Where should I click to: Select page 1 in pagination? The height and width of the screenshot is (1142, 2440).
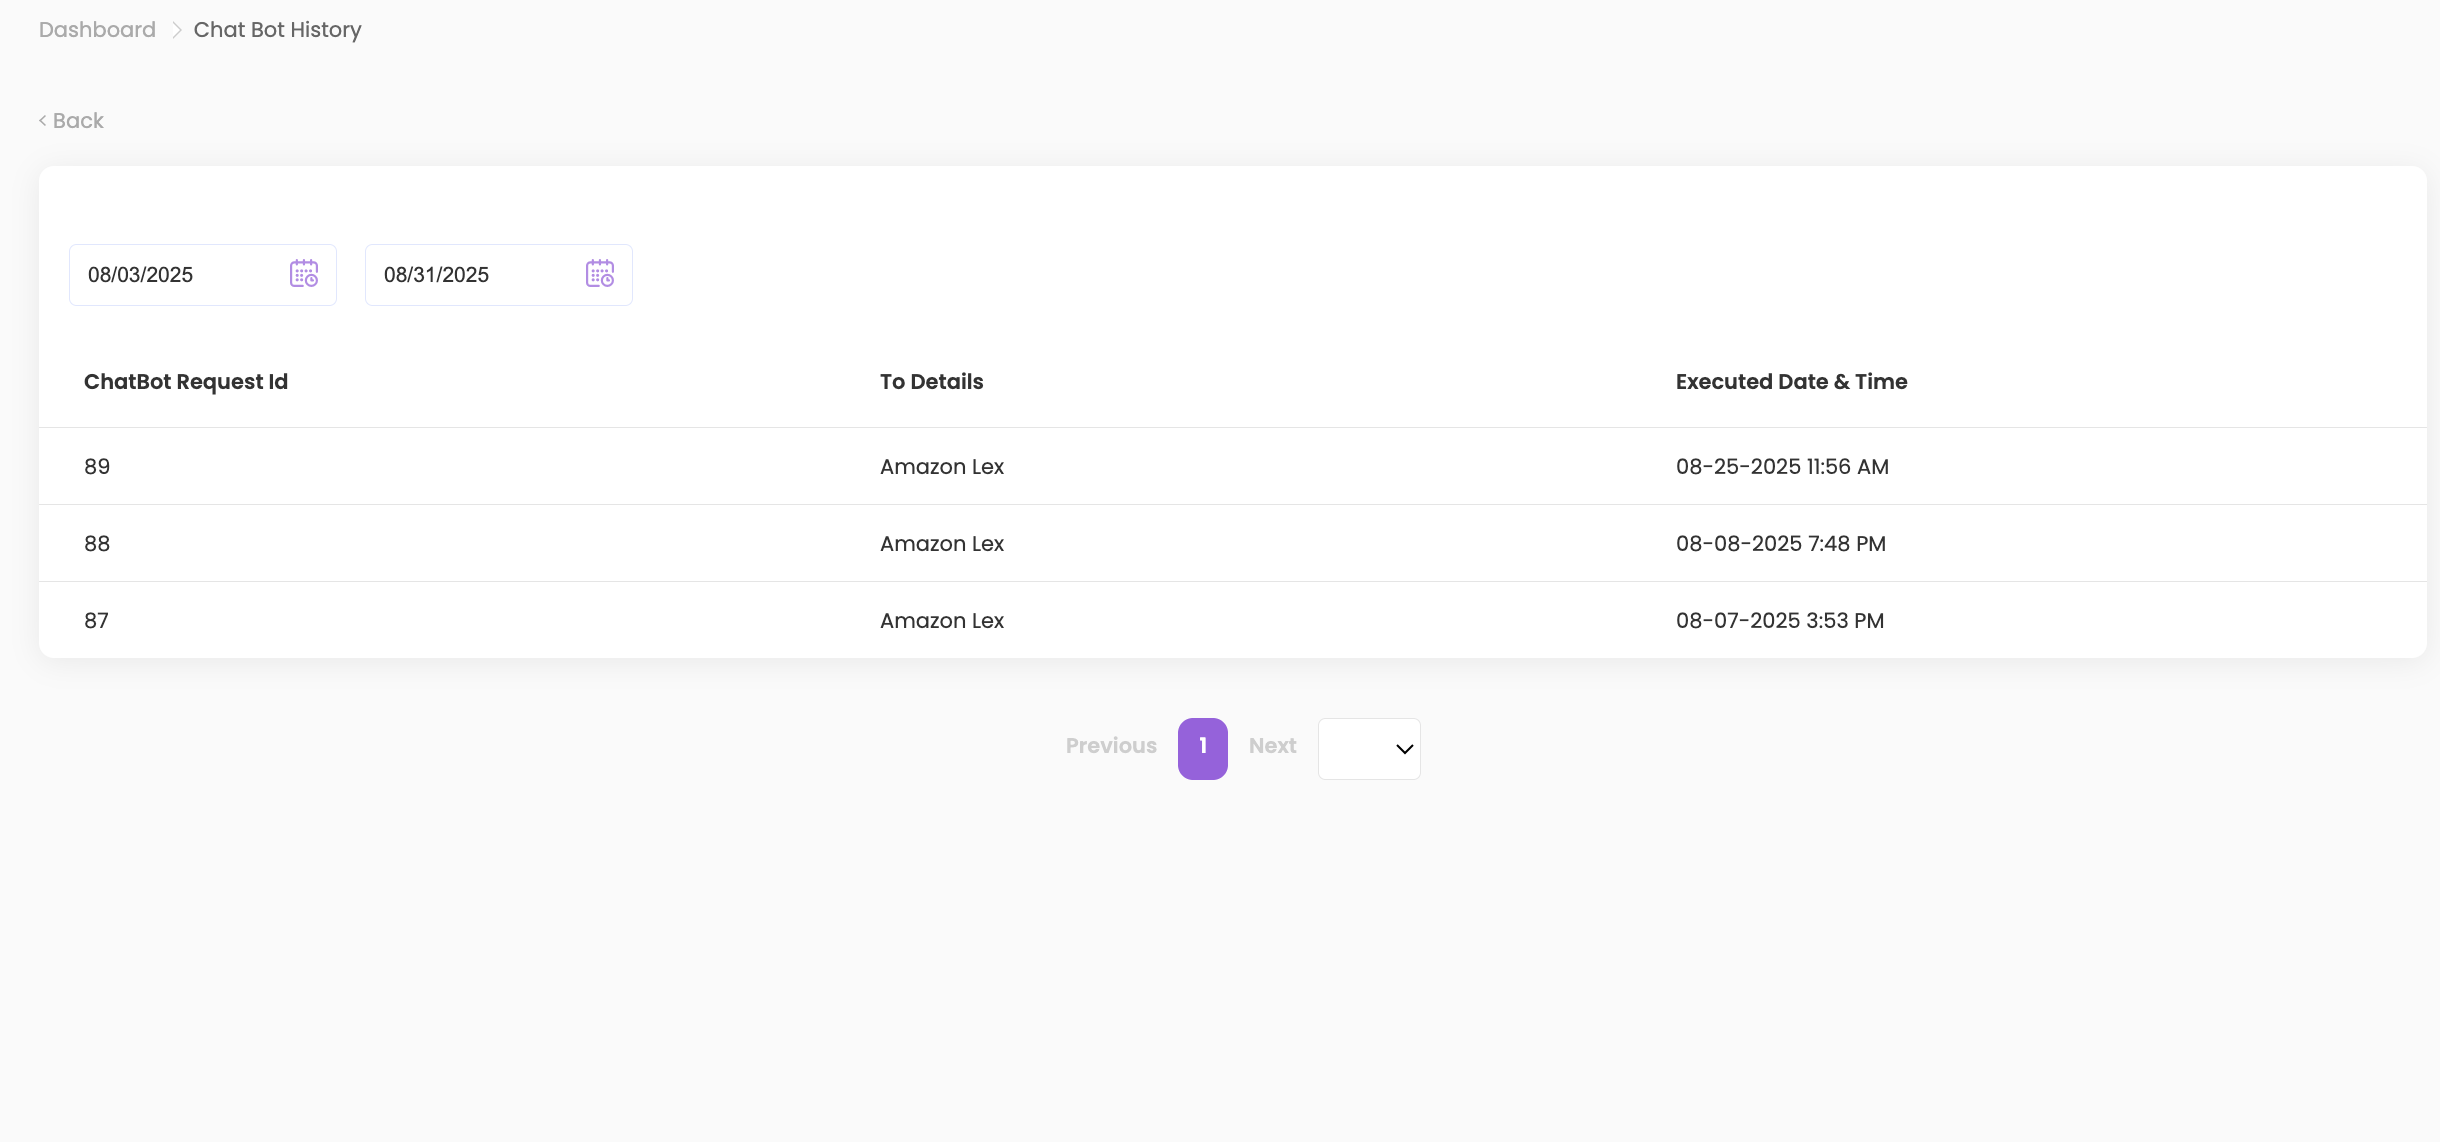click(1202, 748)
